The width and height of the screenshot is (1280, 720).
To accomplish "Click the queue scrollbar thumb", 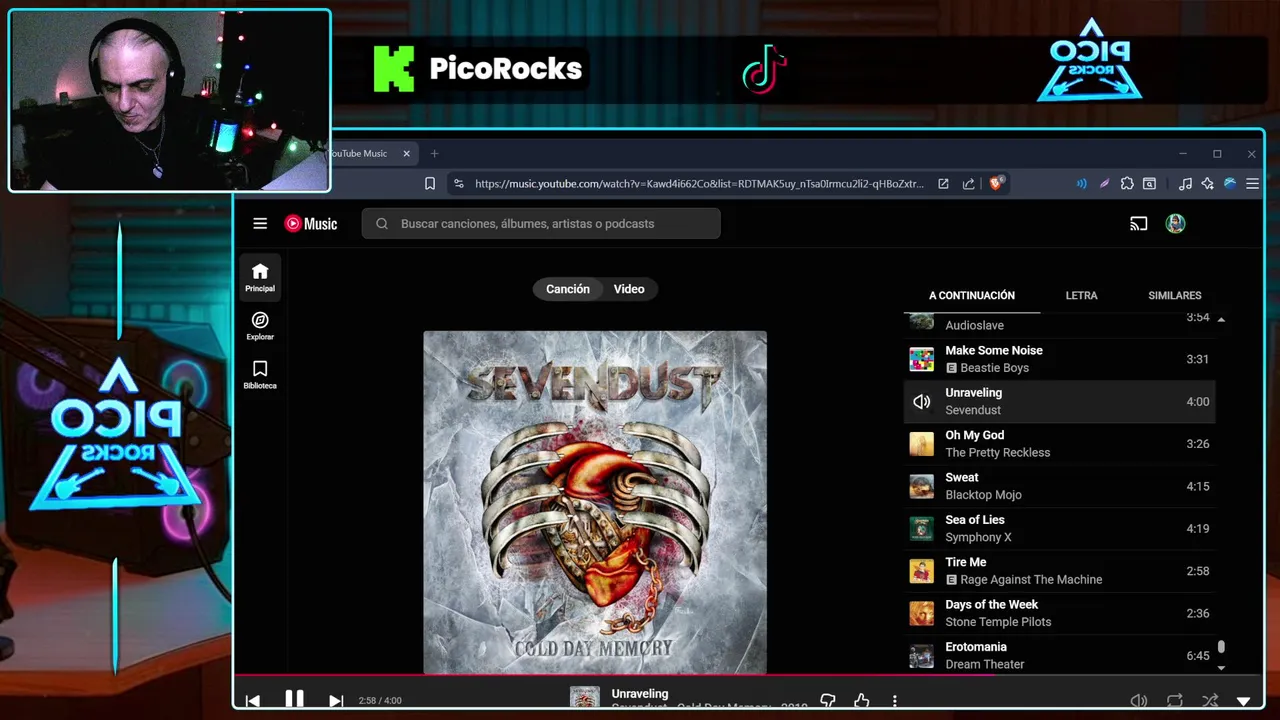I will pos(1221,648).
